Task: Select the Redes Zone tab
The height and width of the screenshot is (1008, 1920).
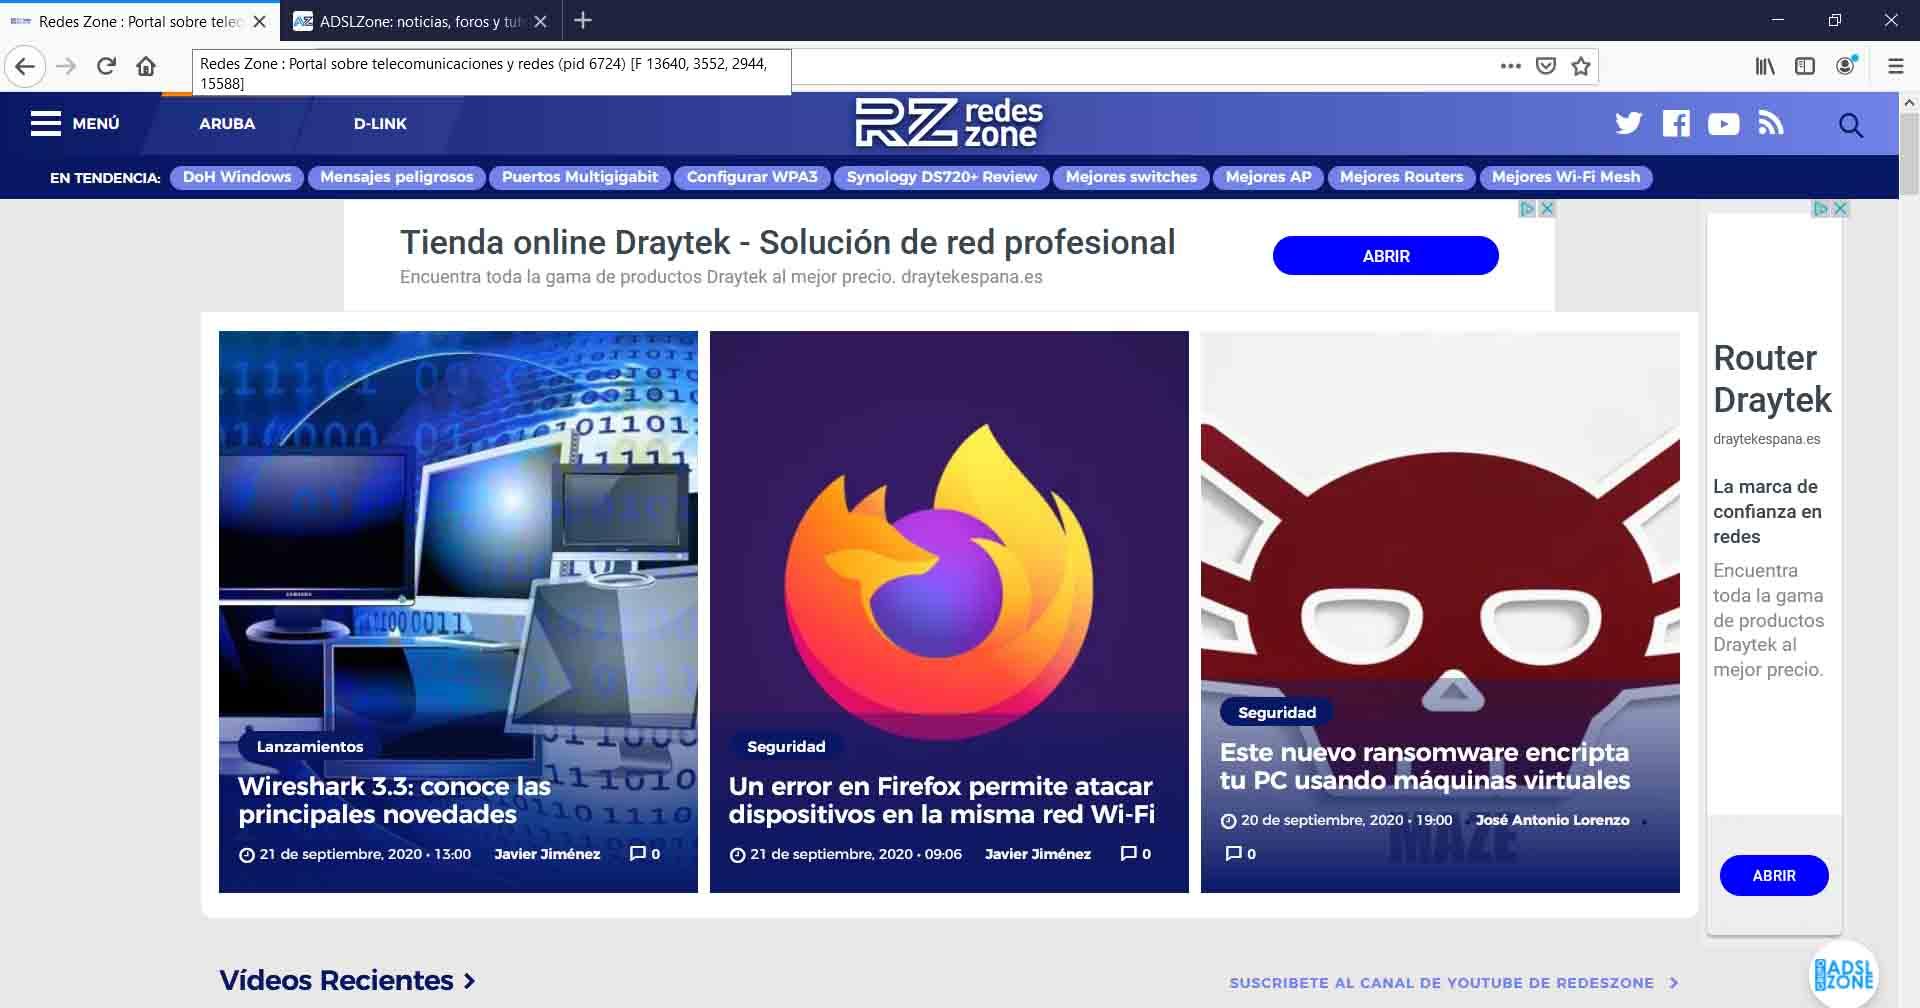Action: pyautogui.click(x=140, y=21)
